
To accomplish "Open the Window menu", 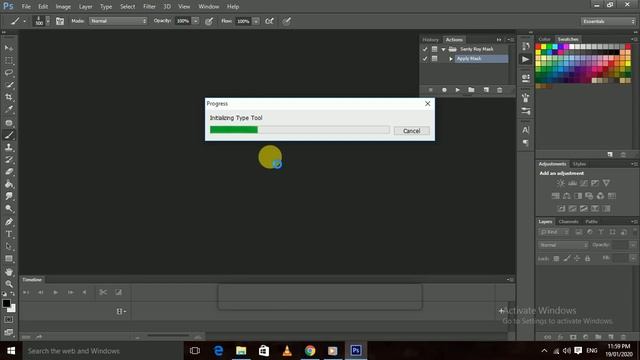I will click(x=209, y=7).
